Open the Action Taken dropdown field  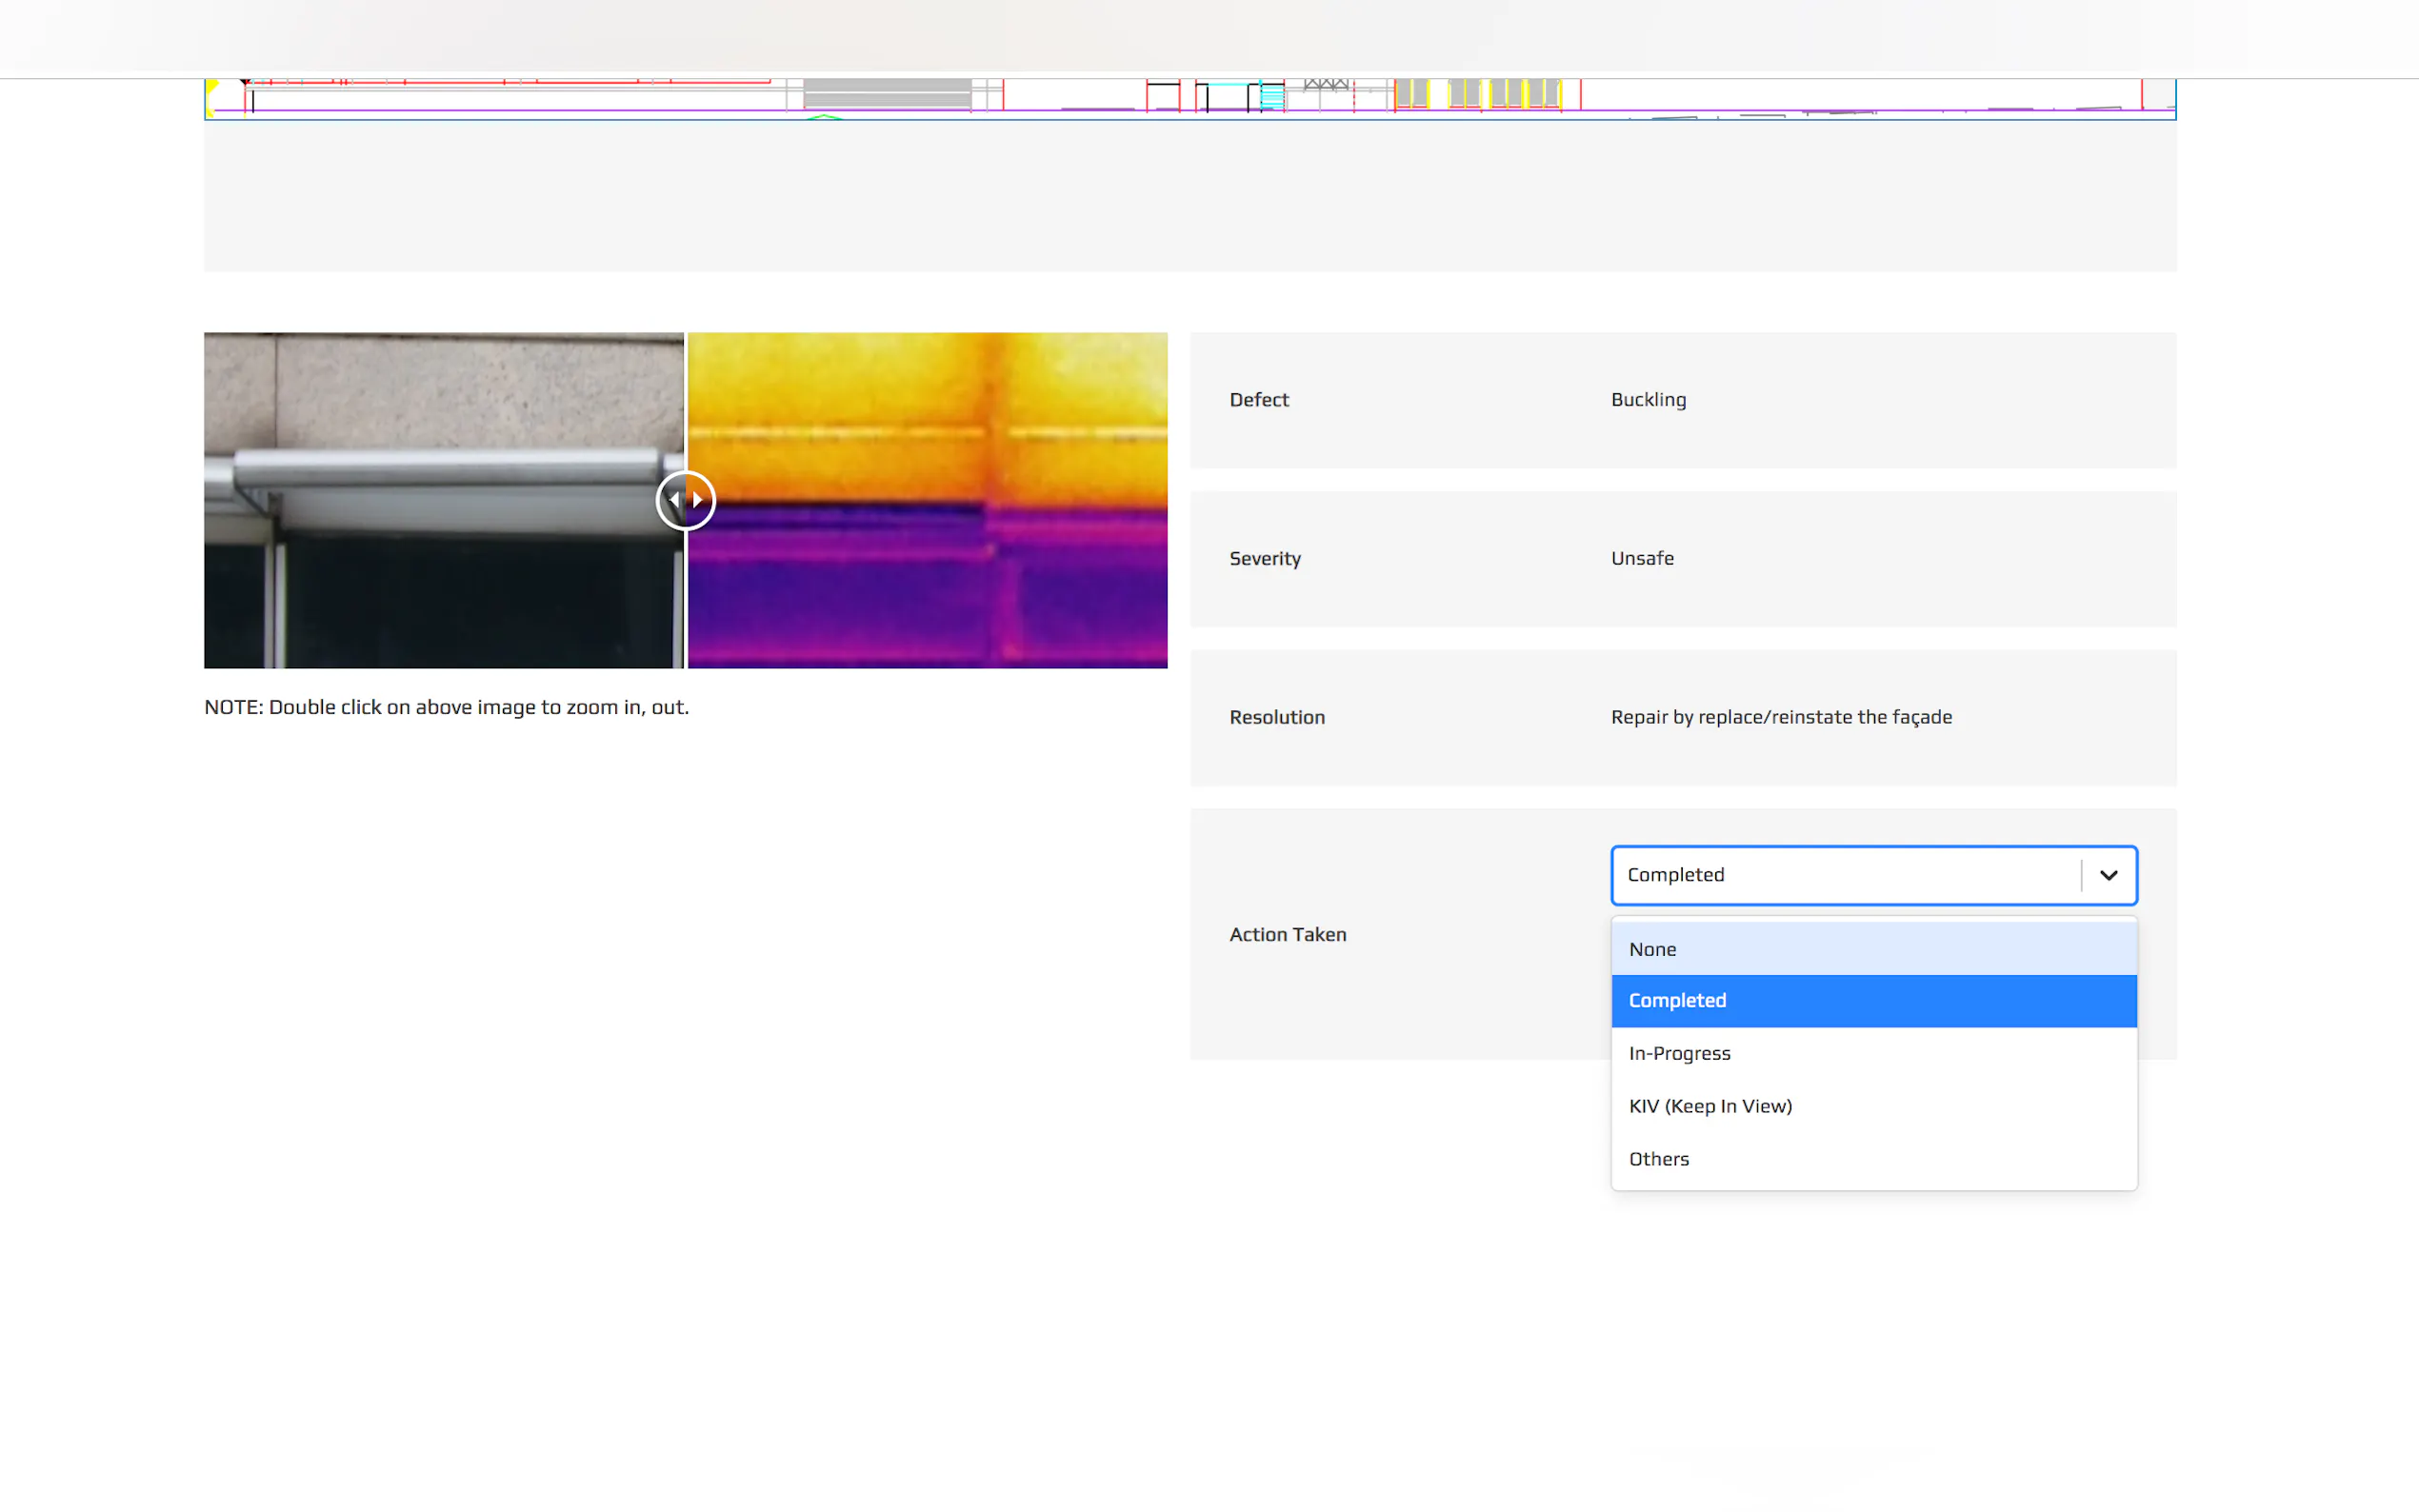(x=1845, y=875)
